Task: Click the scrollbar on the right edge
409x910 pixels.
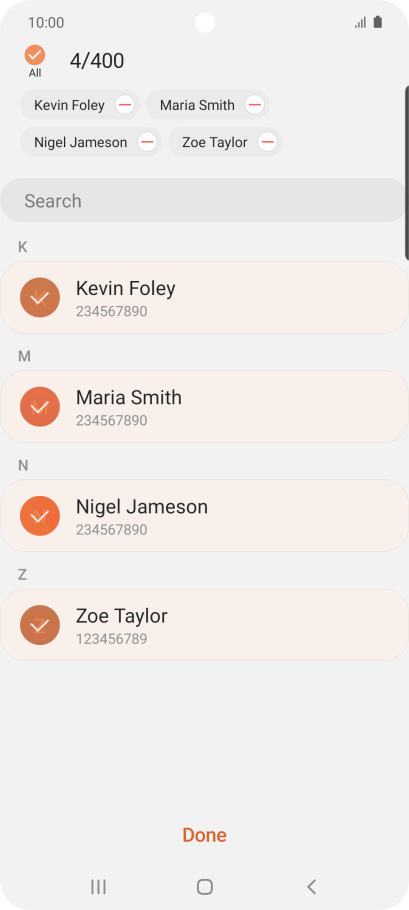Action: point(407,172)
